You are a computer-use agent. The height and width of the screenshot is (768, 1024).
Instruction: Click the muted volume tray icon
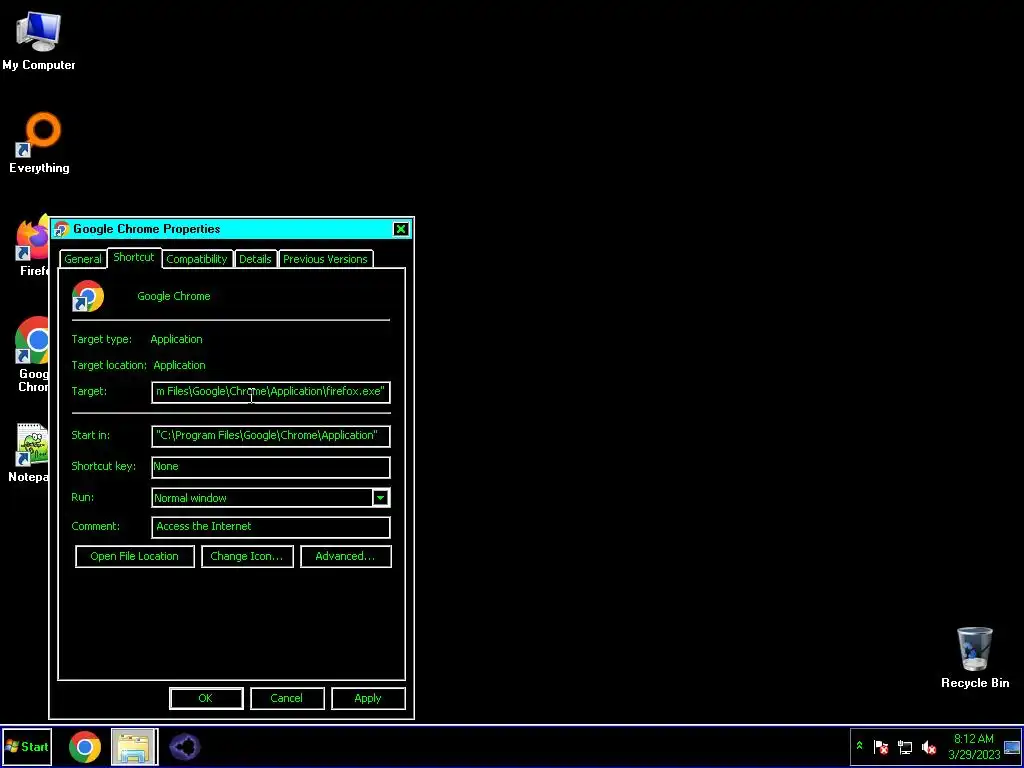coord(928,746)
